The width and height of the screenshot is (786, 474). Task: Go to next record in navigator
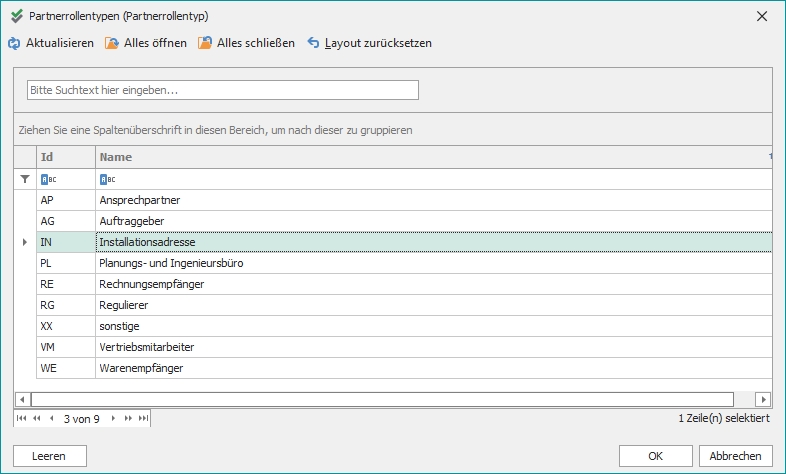(112, 417)
